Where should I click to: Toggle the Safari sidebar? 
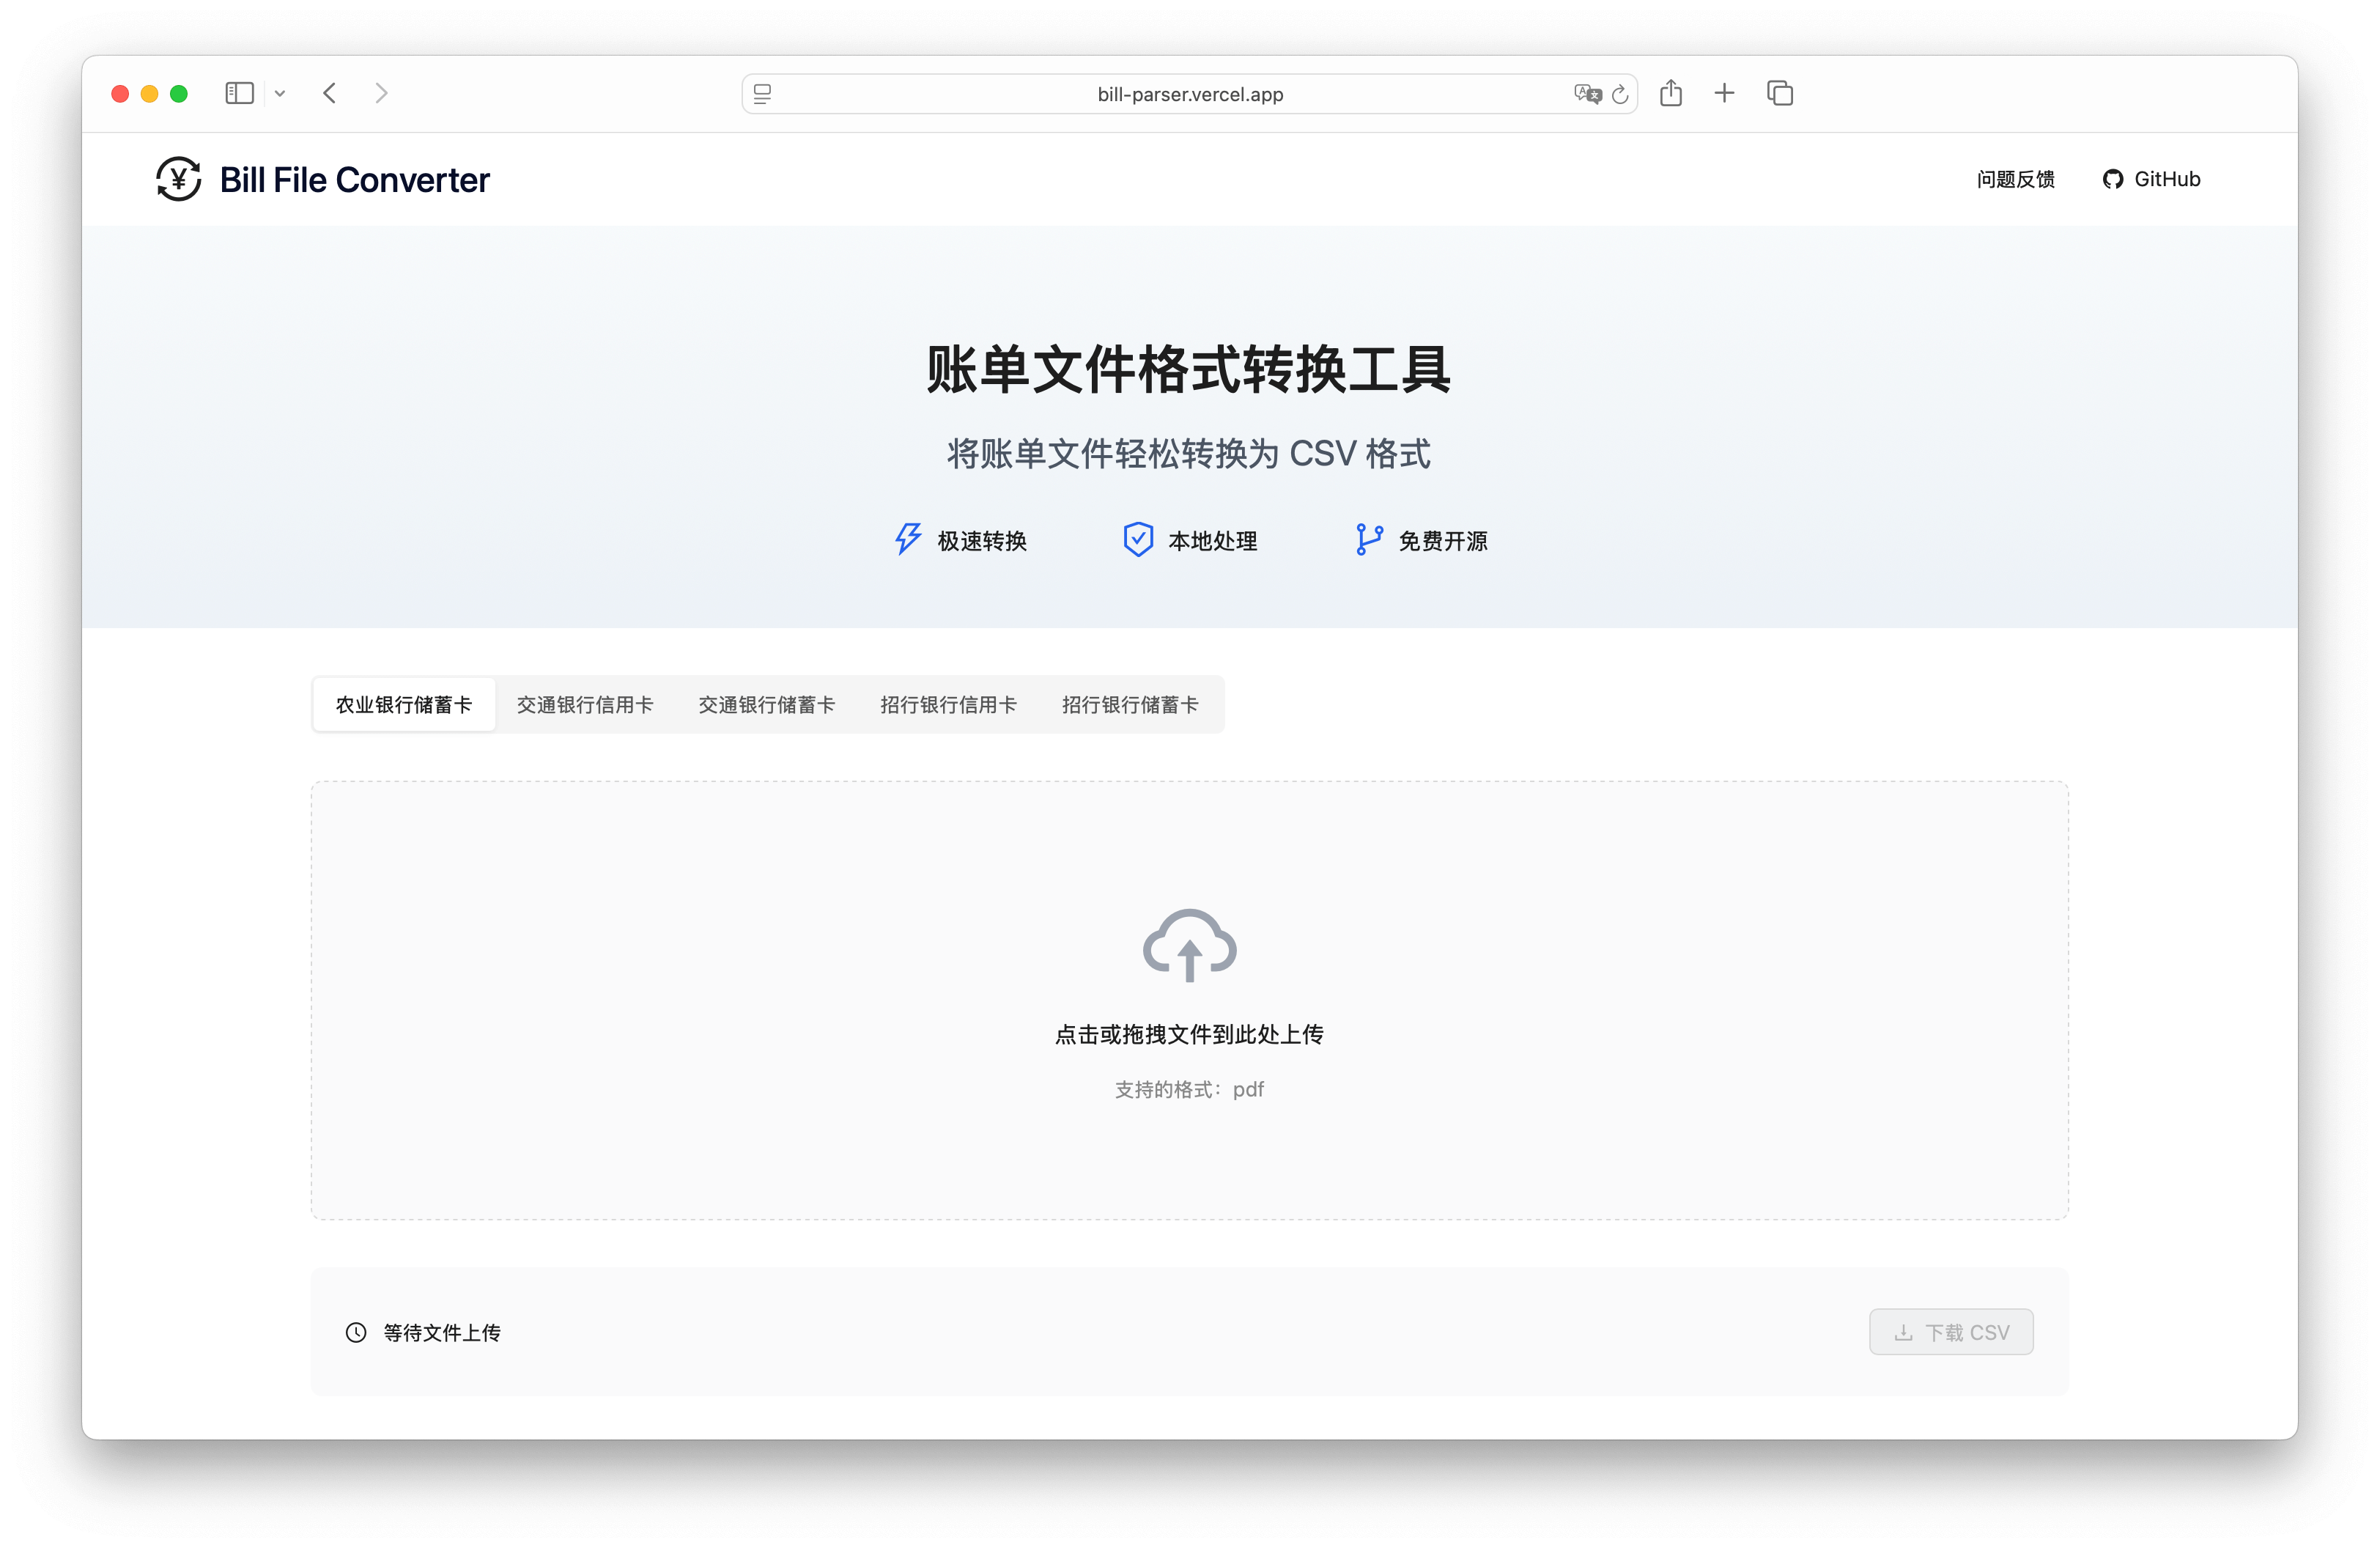pyautogui.click(x=239, y=93)
